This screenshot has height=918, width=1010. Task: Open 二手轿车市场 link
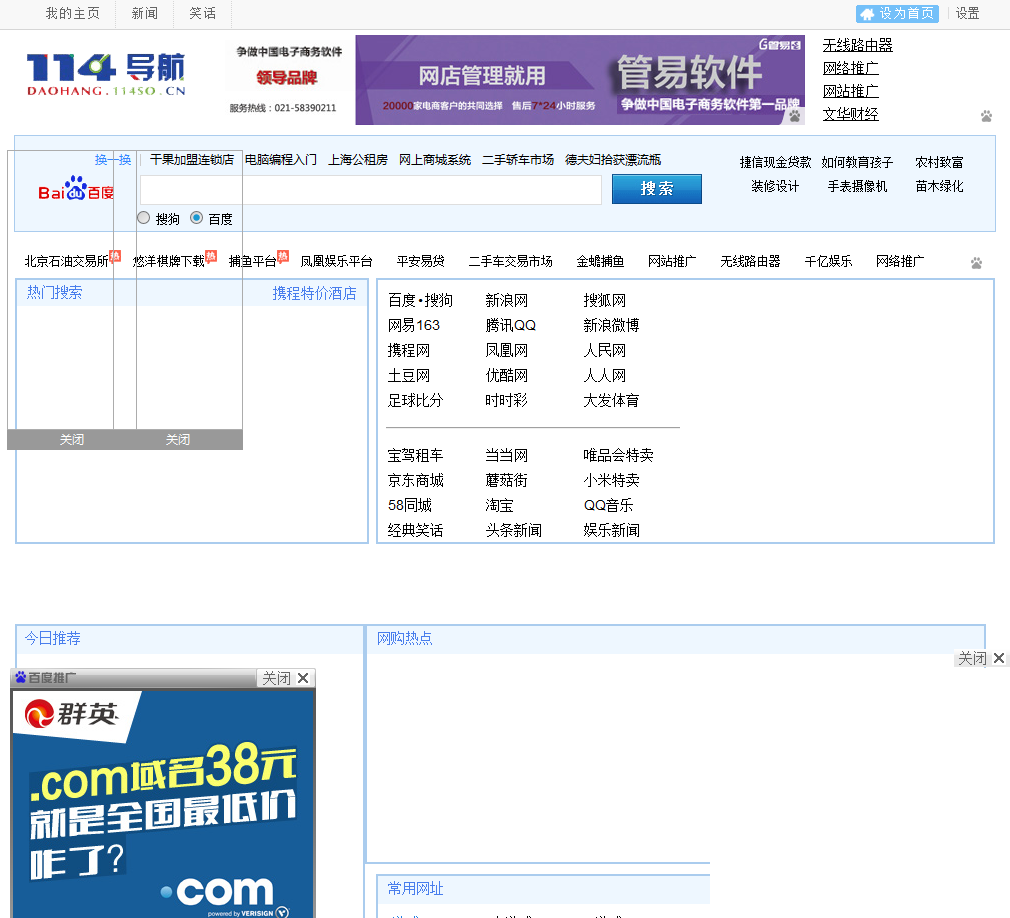[x=518, y=160]
